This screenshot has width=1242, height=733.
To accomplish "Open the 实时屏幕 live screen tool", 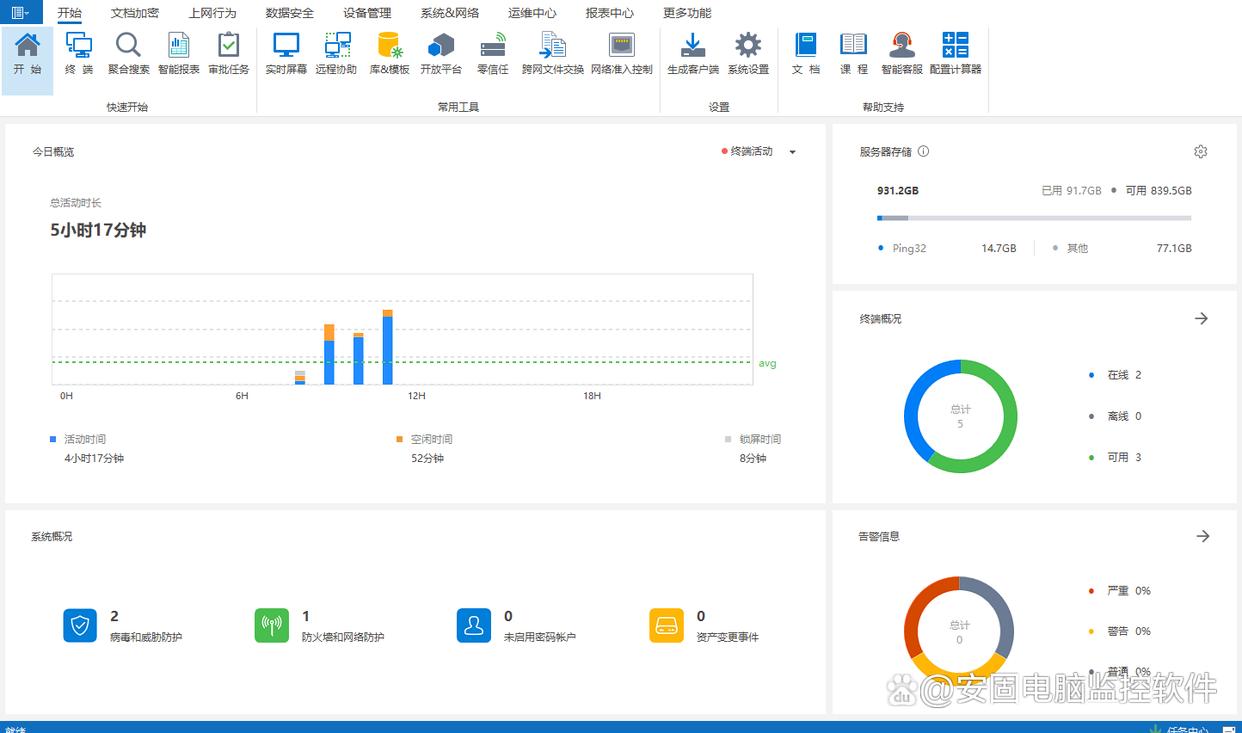I will tap(286, 53).
